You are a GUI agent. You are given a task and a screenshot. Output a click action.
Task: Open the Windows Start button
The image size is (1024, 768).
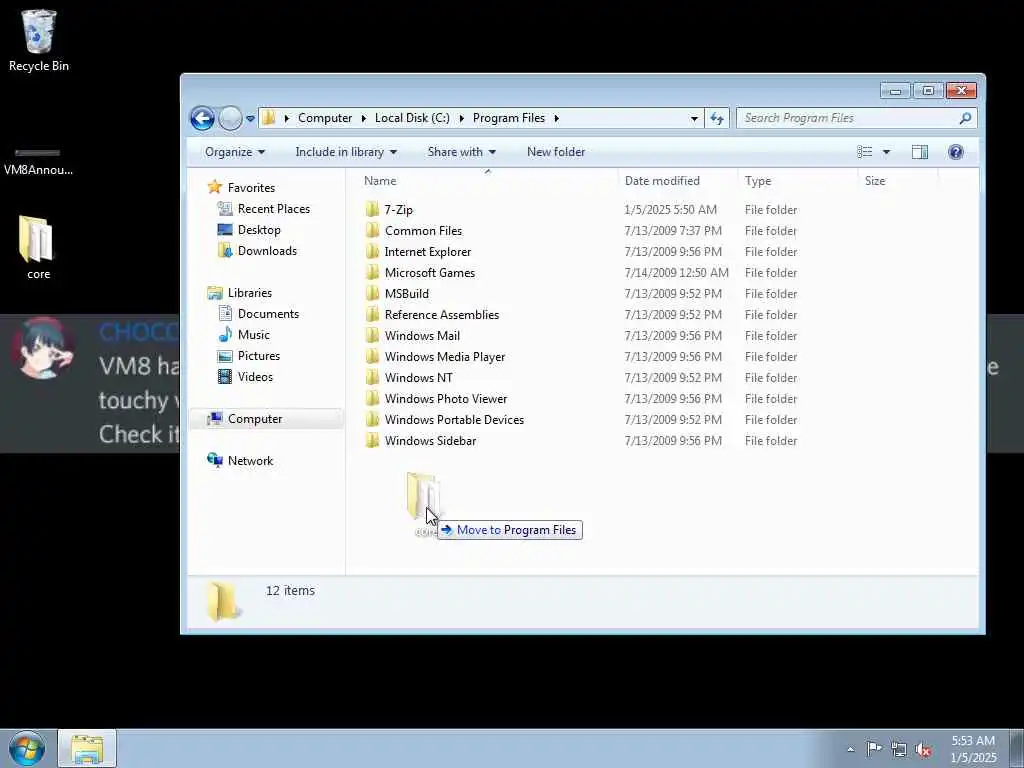[27, 748]
